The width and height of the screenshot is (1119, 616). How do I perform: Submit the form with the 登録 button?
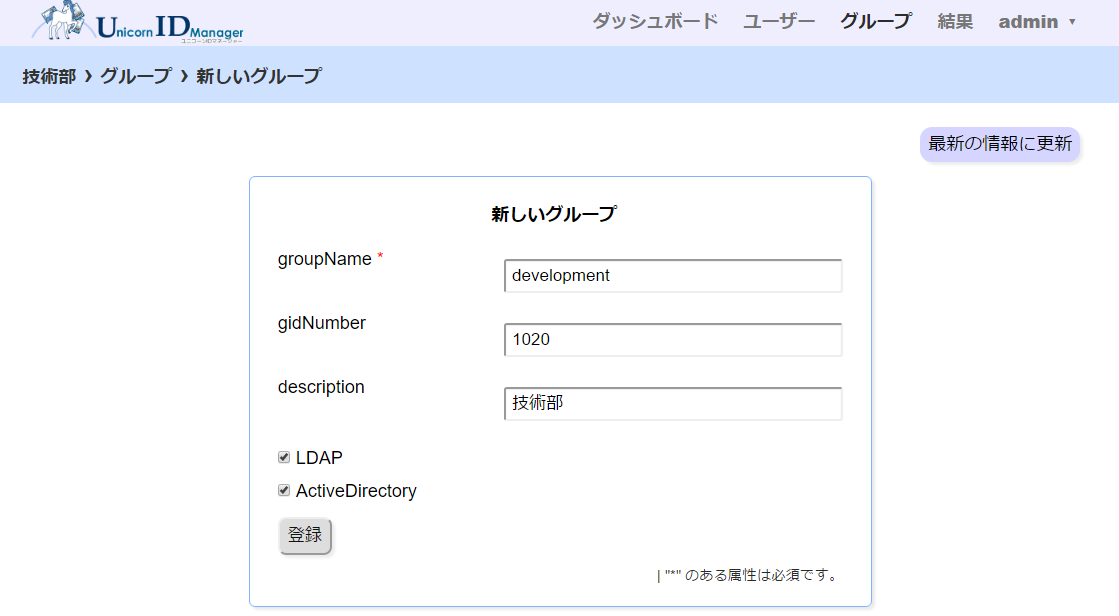click(x=305, y=536)
